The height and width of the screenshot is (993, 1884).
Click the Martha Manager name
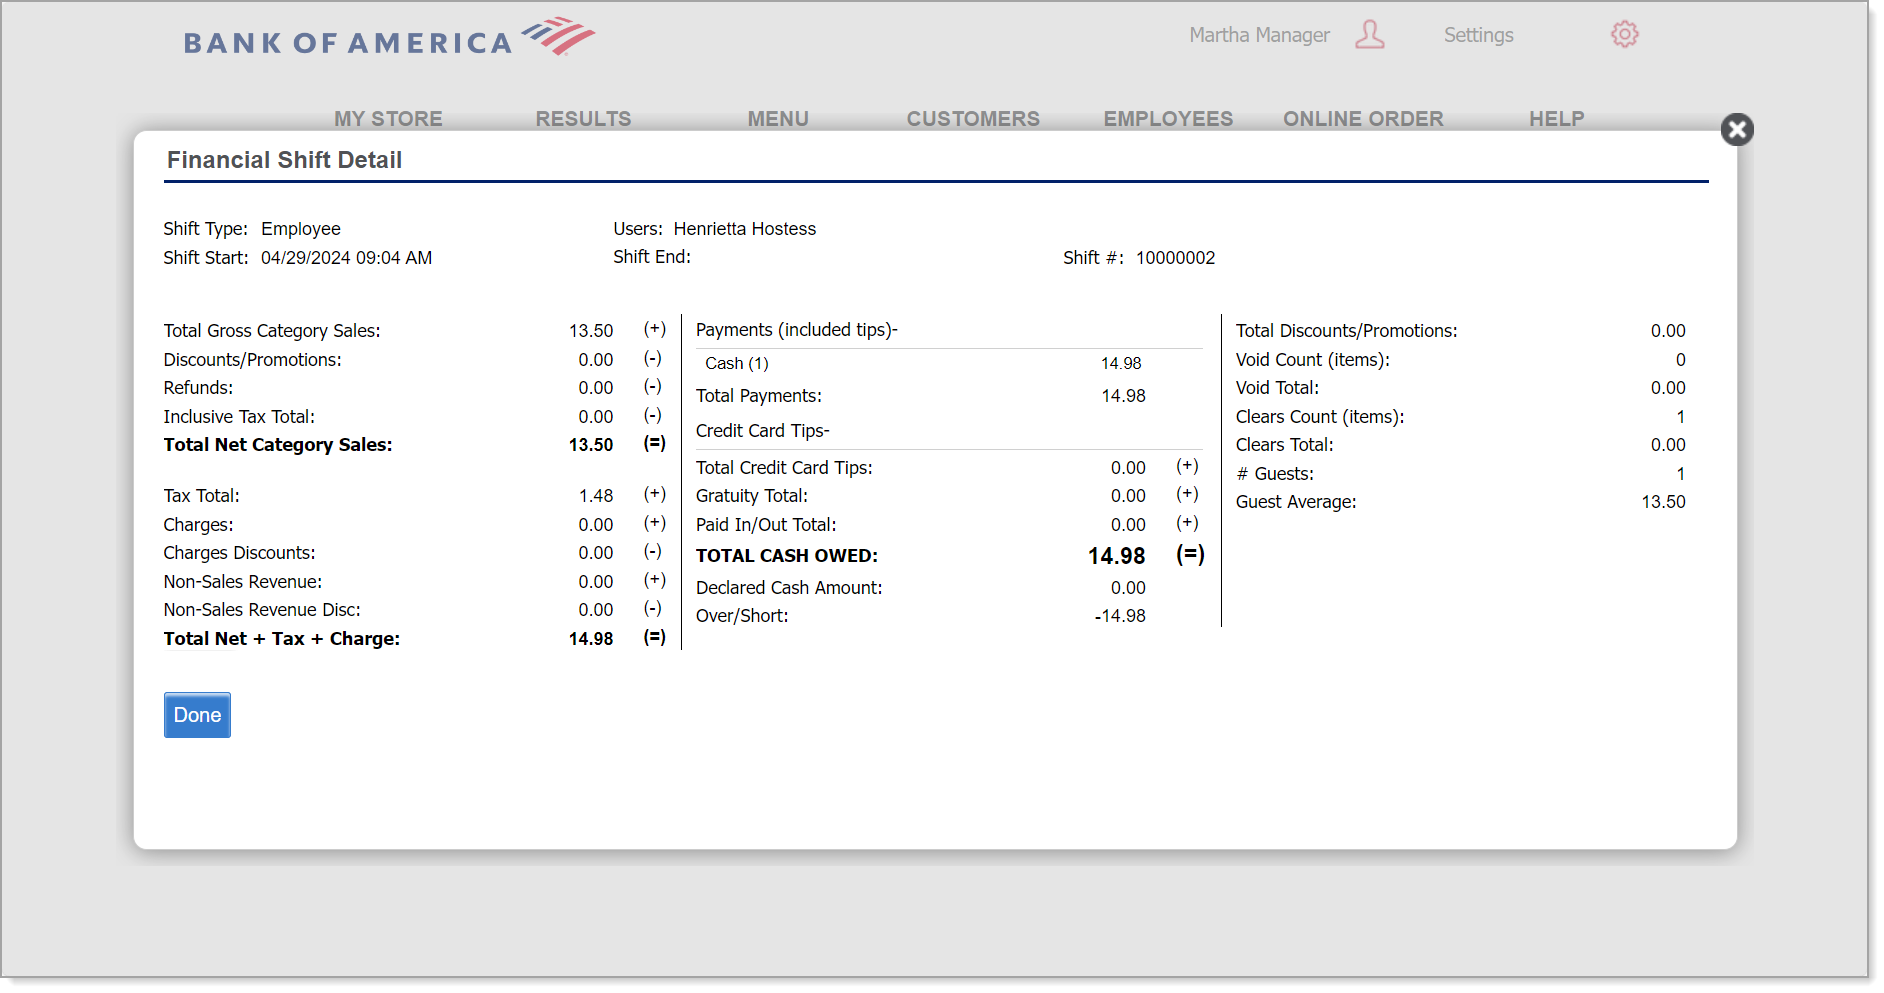click(x=1259, y=35)
